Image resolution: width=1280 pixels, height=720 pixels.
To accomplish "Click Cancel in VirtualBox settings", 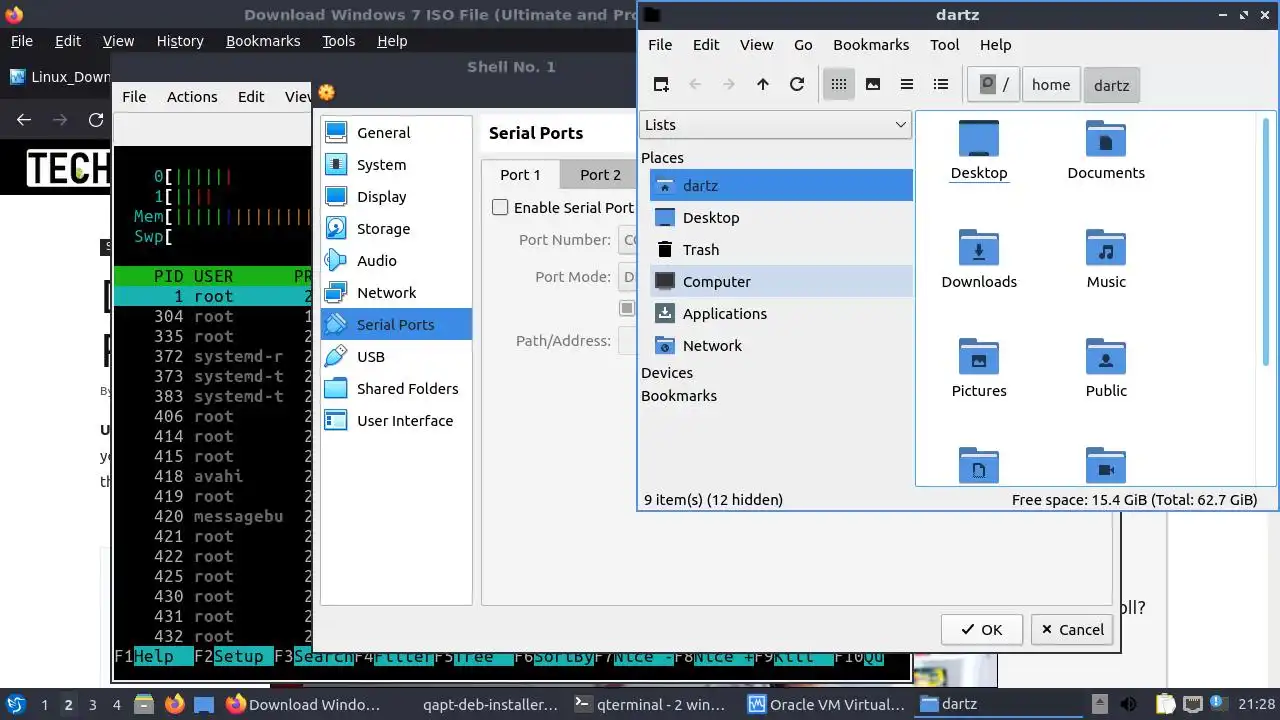I will [x=1072, y=629].
